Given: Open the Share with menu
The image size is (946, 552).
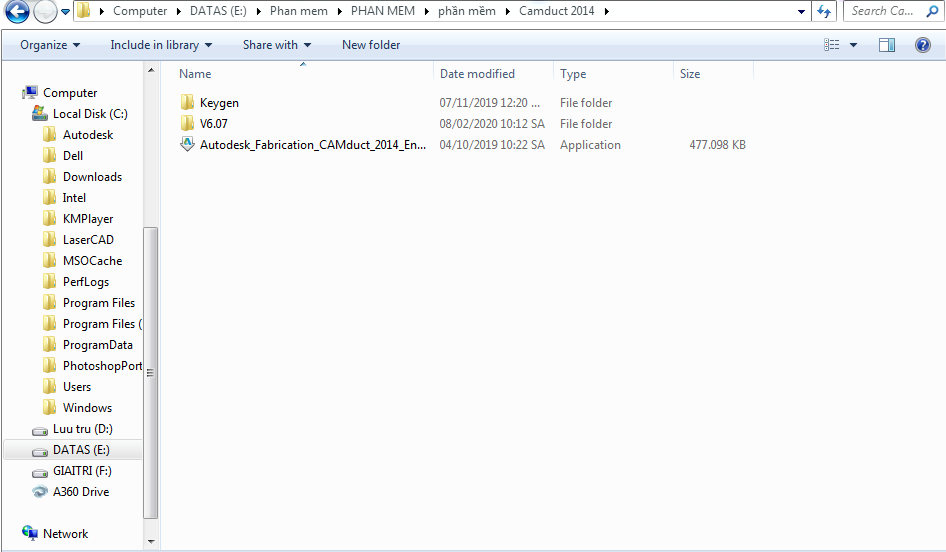Looking at the screenshot, I should 277,45.
